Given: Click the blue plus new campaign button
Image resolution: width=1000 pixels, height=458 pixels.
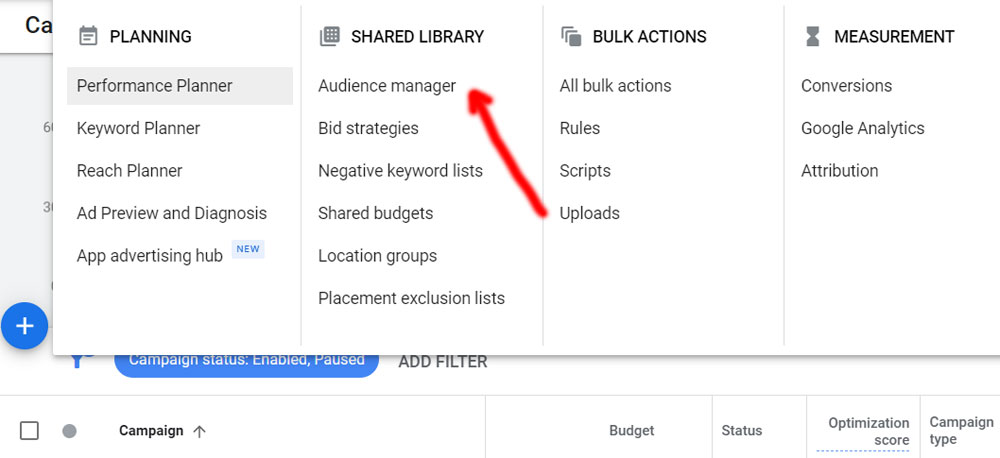Looking at the screenshot, I should [x=24, y=326].
